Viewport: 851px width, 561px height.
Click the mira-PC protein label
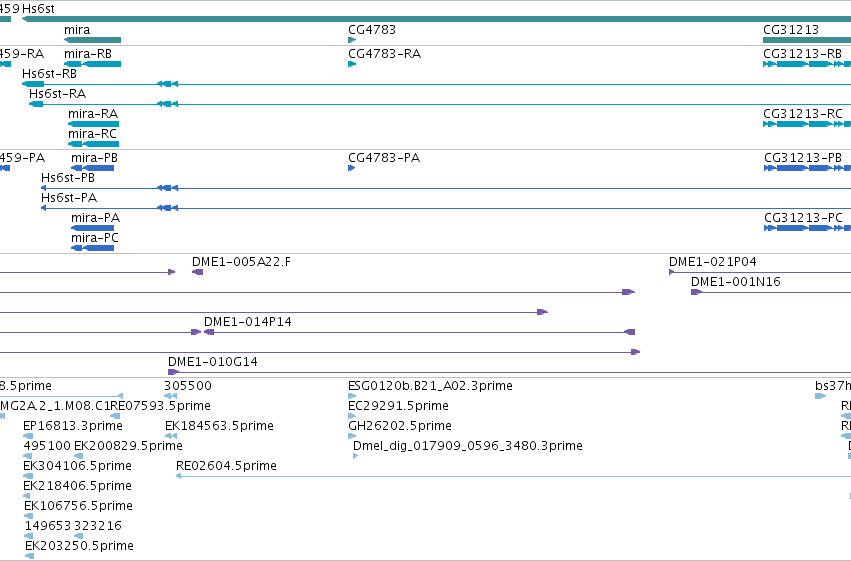(x=95, y=238)
